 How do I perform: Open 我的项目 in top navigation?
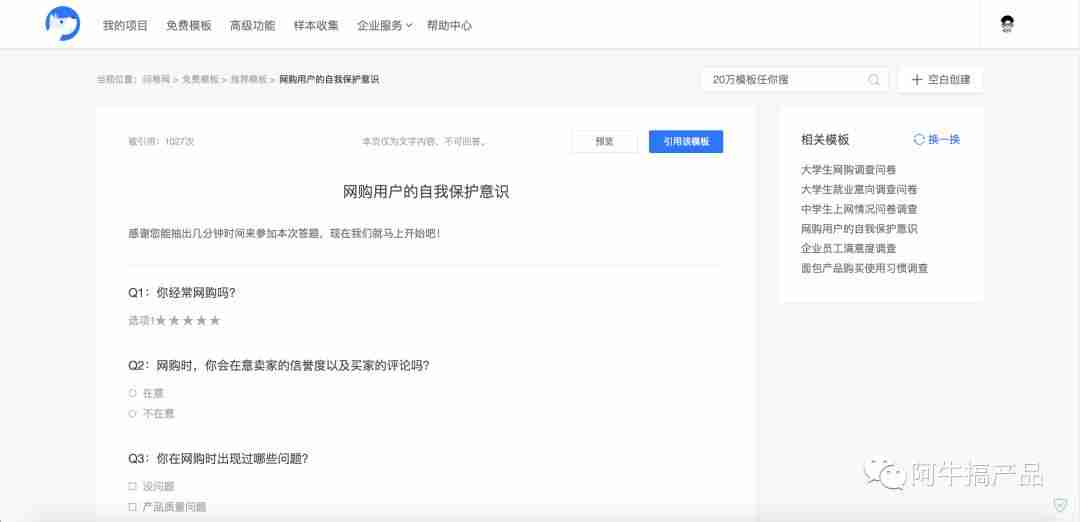click(x=125, y=25)
